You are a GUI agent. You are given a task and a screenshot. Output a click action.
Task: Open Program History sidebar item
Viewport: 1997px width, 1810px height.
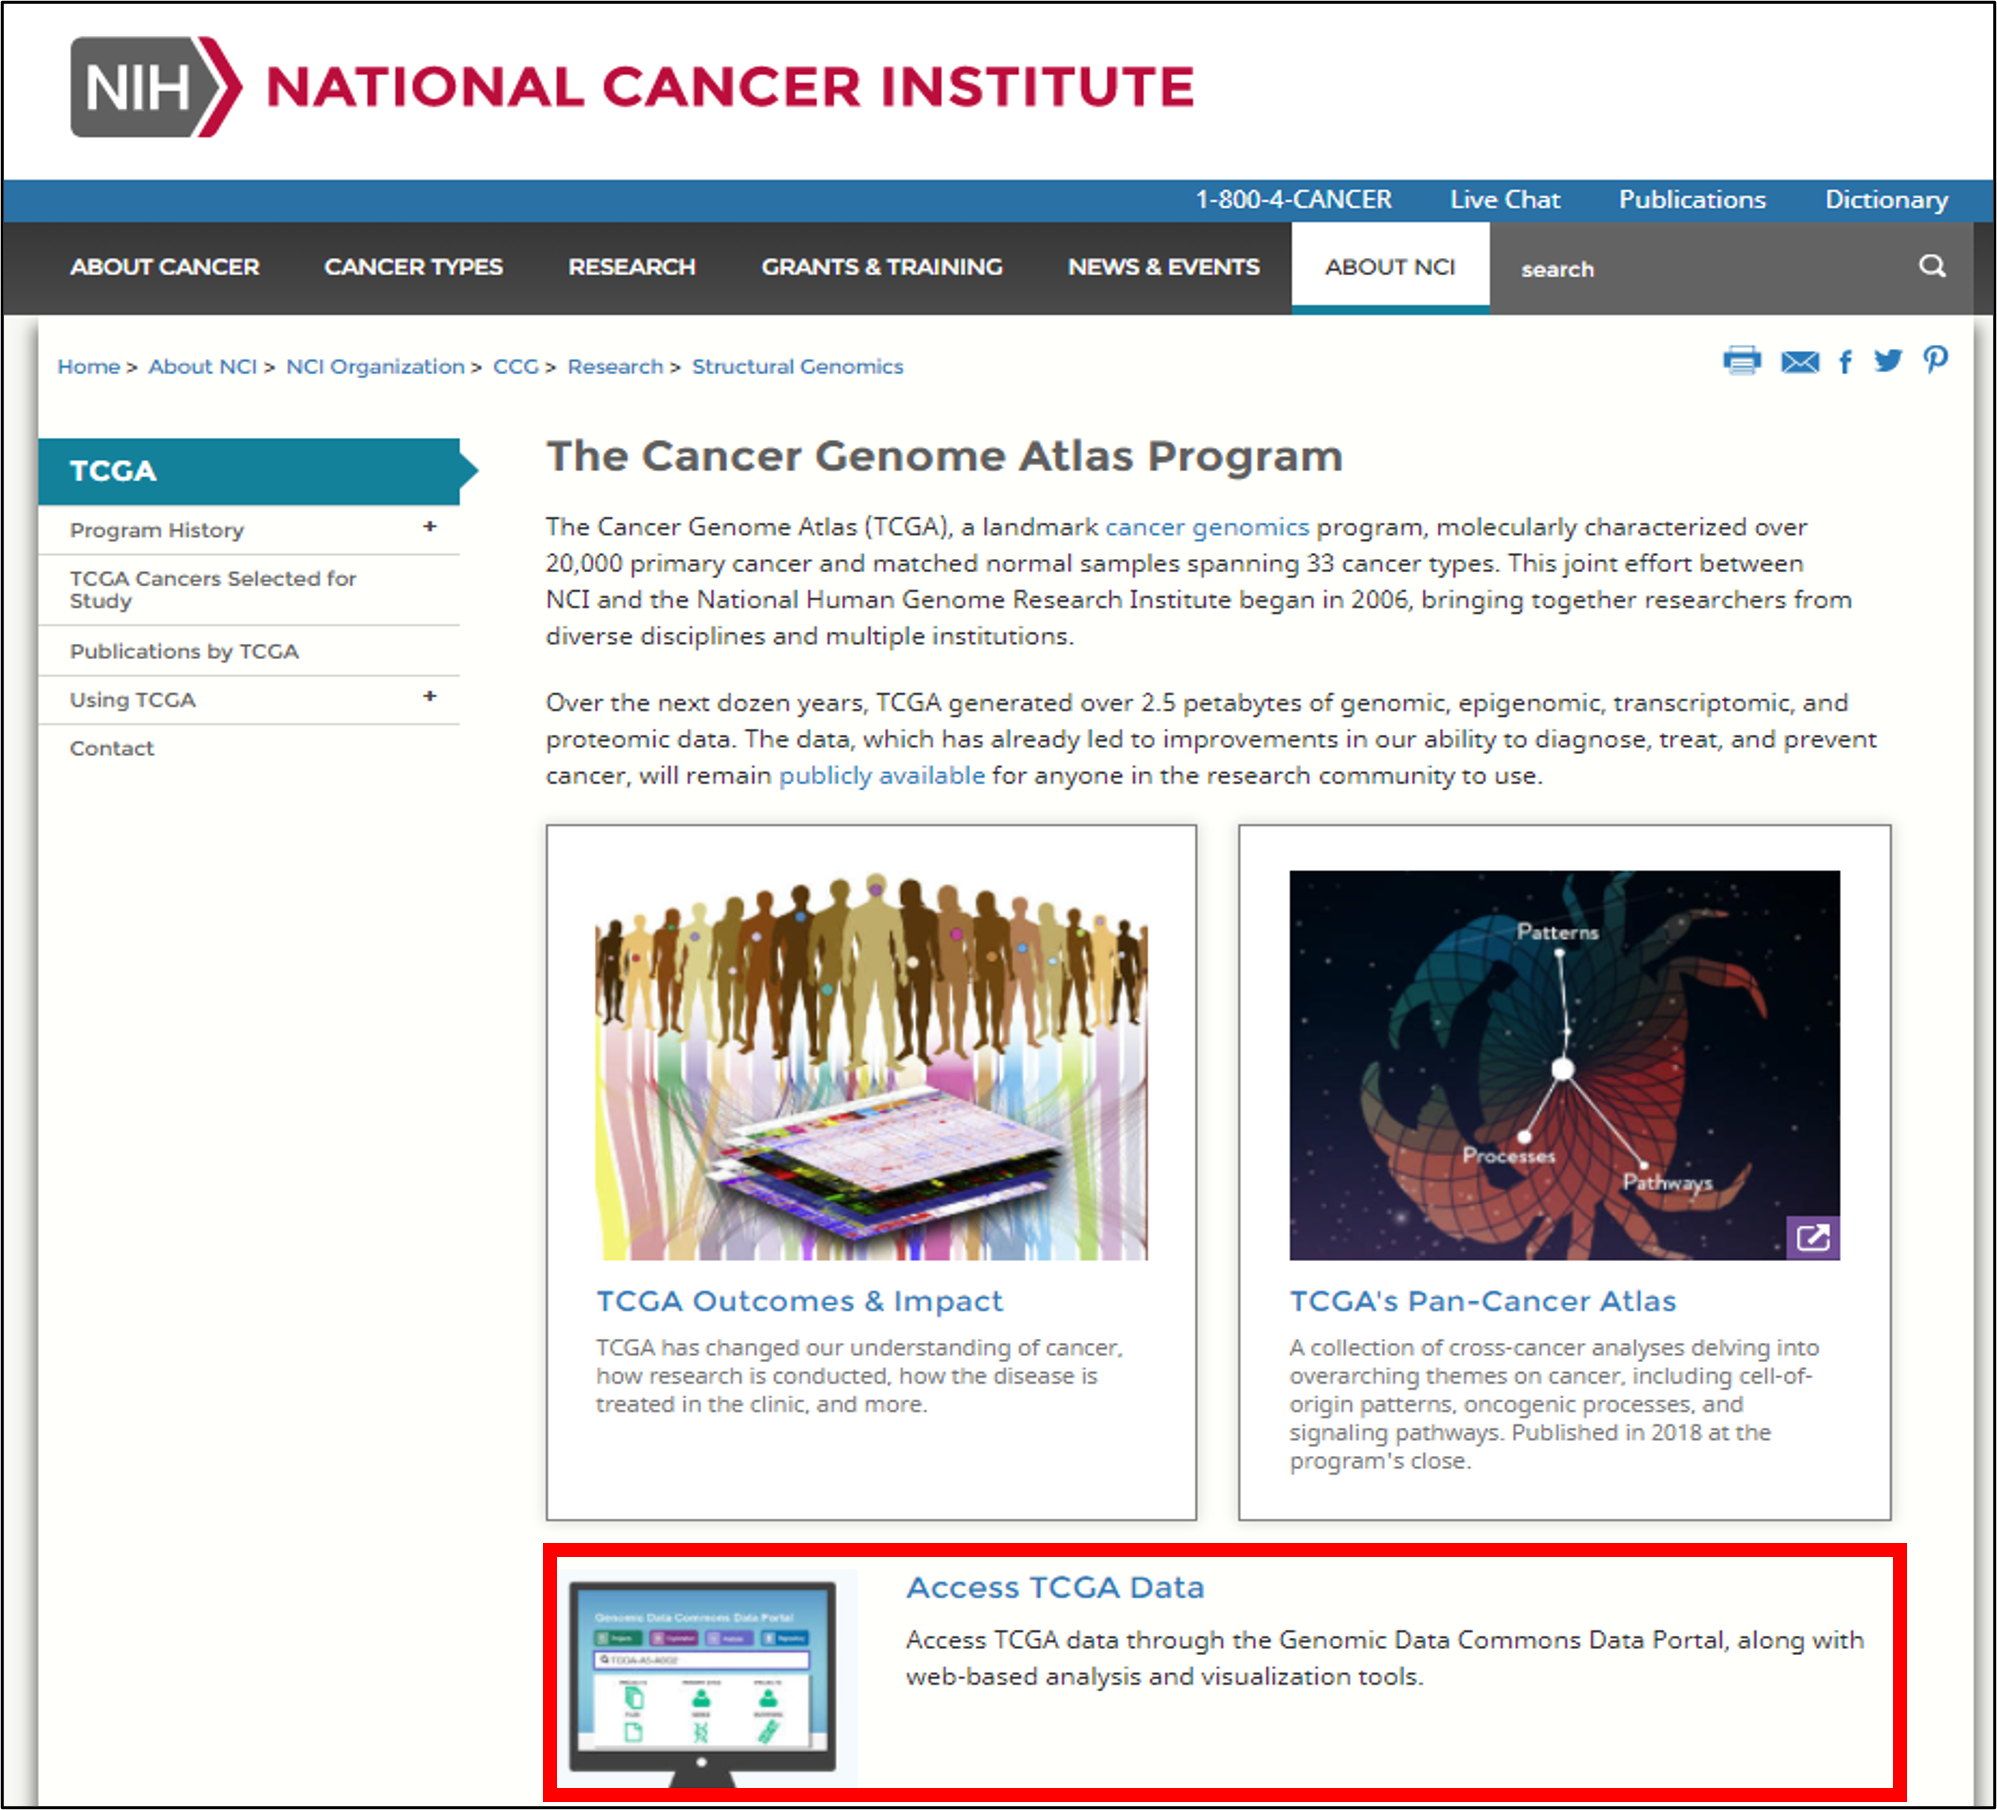157,530
